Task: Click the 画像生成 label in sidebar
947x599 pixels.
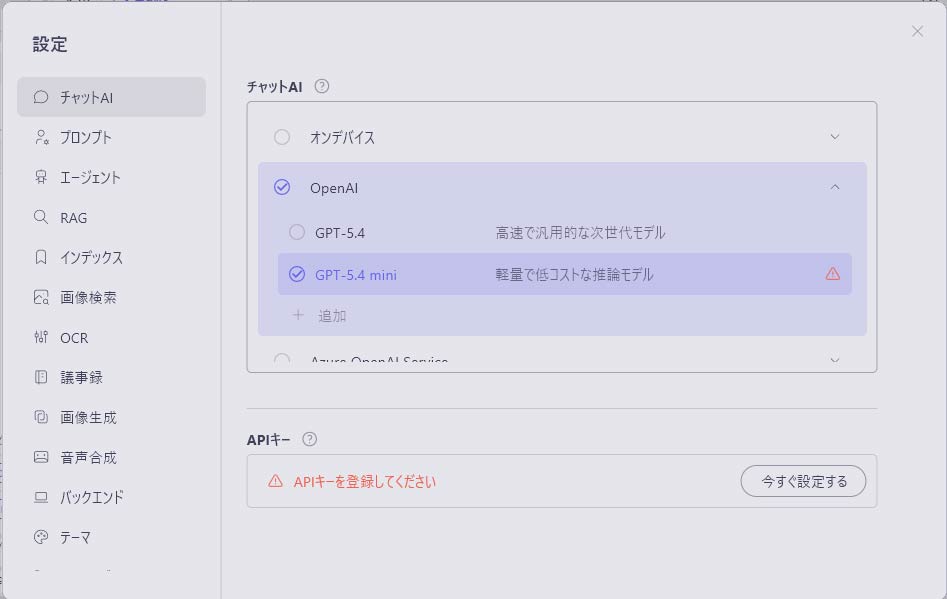Action: (x=88, y=418)
